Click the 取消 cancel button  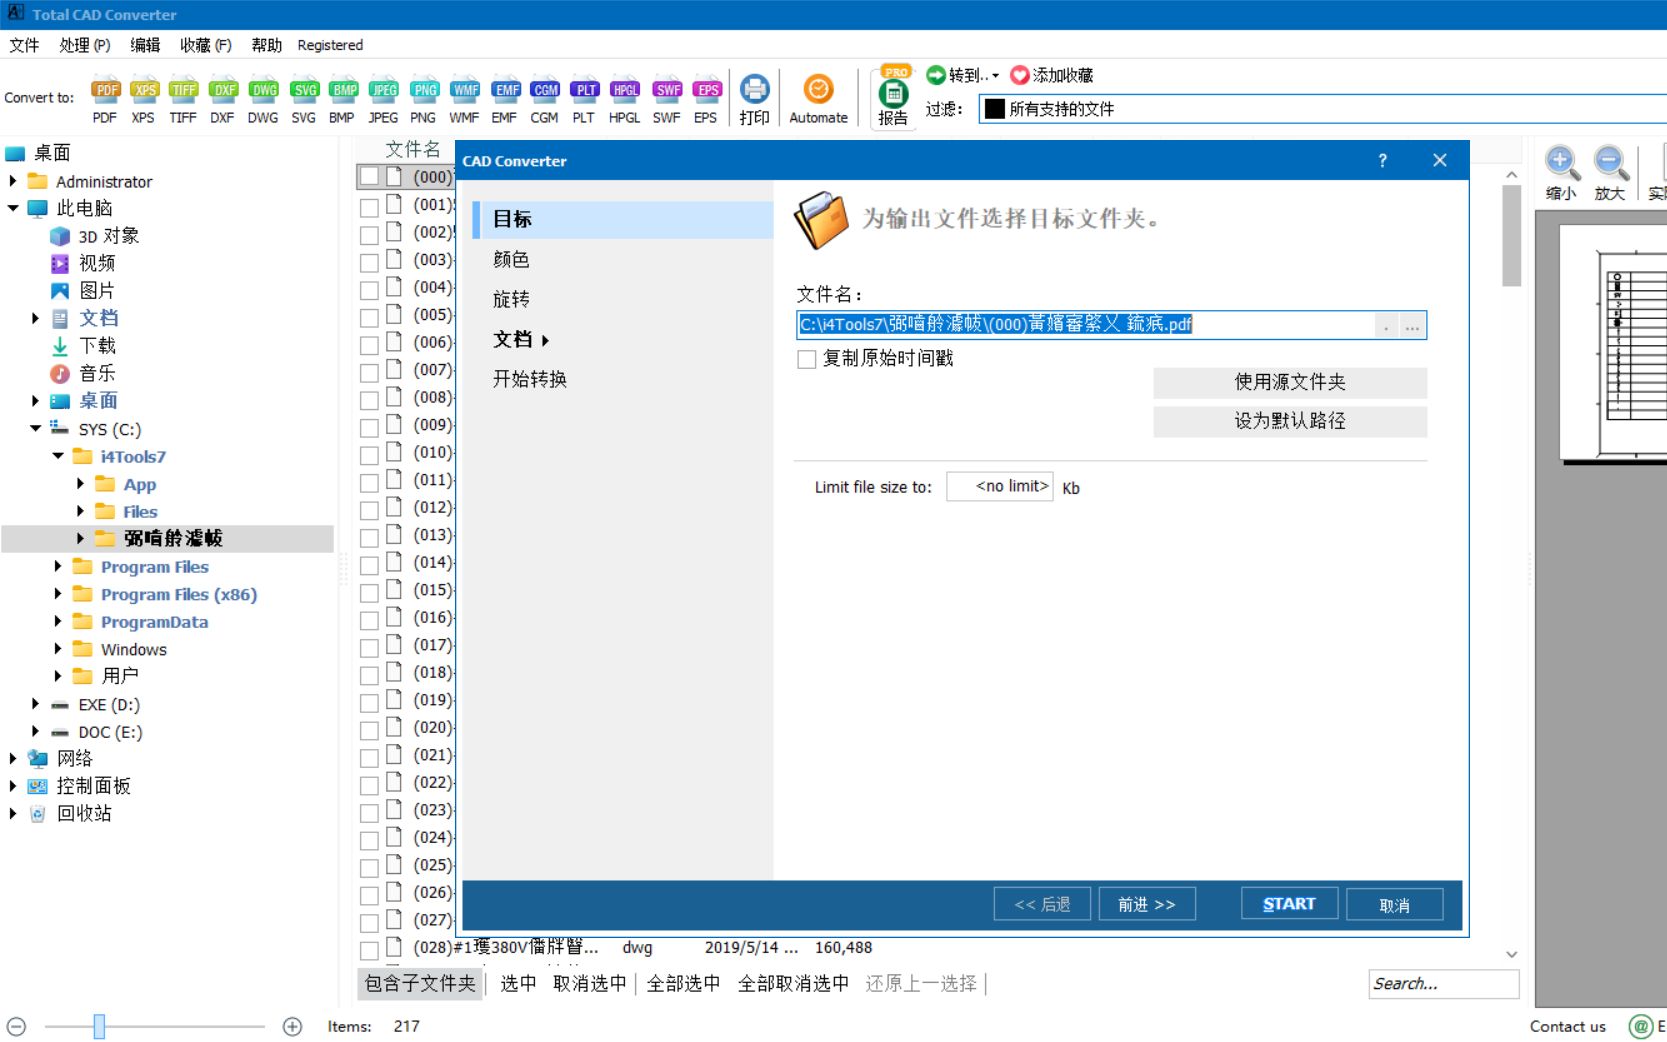pos(1394,905)
